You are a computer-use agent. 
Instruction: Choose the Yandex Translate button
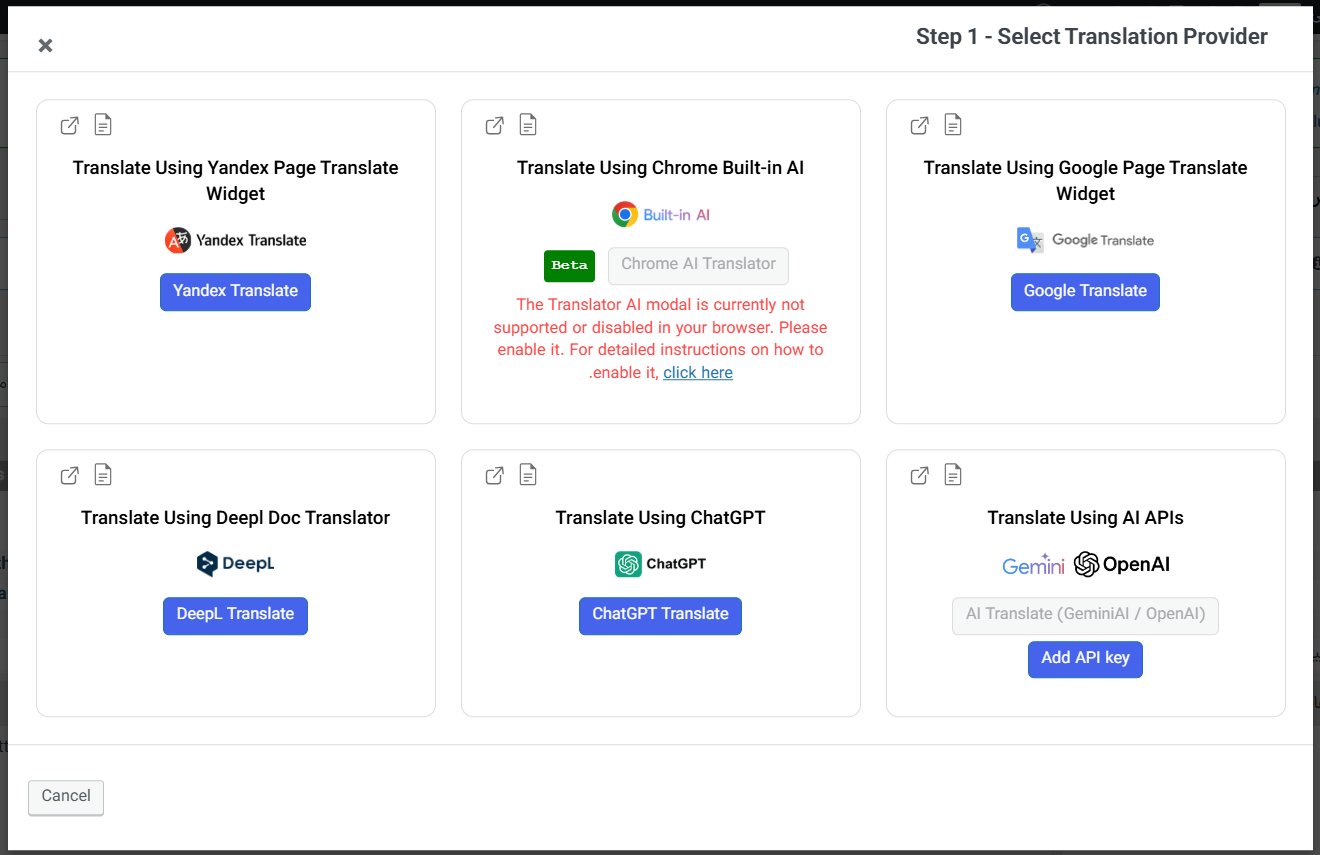[x=235, y=291]
